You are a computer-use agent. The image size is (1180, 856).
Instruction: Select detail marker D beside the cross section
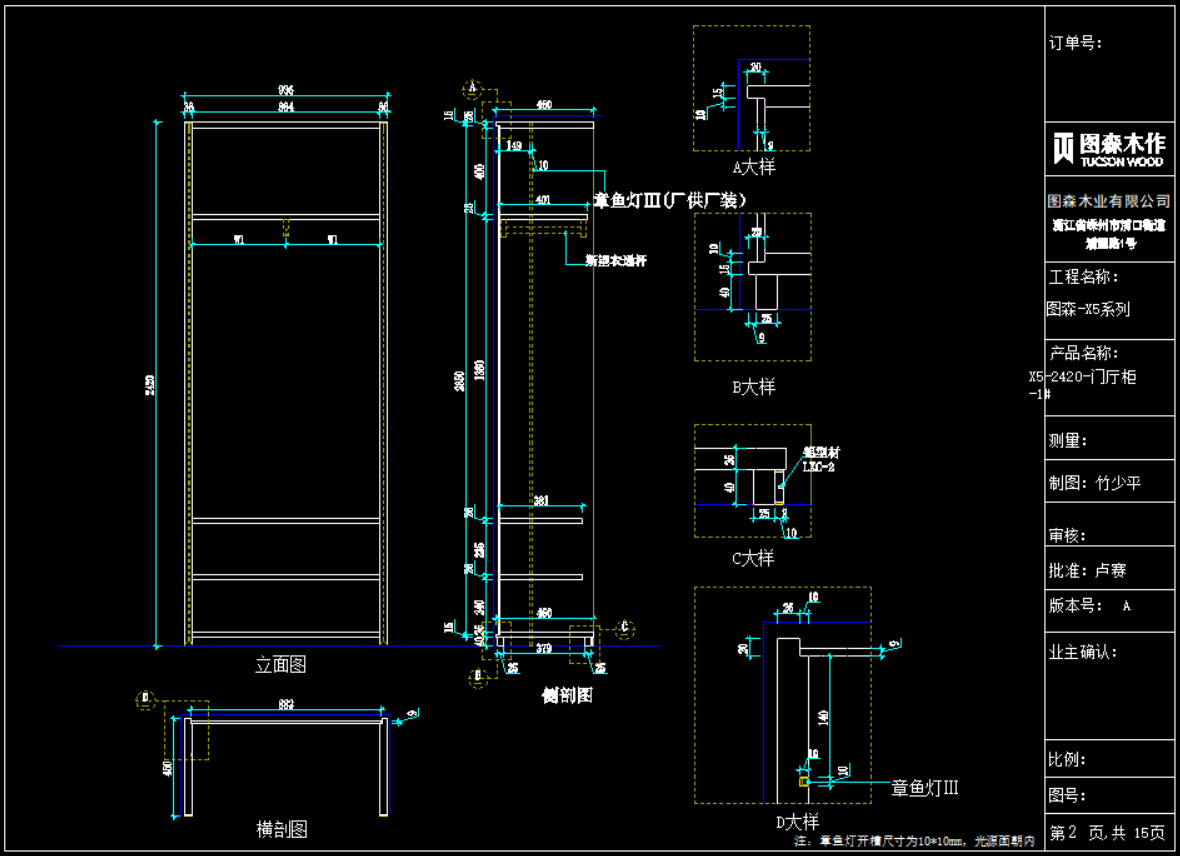click(x=145, y=697)
